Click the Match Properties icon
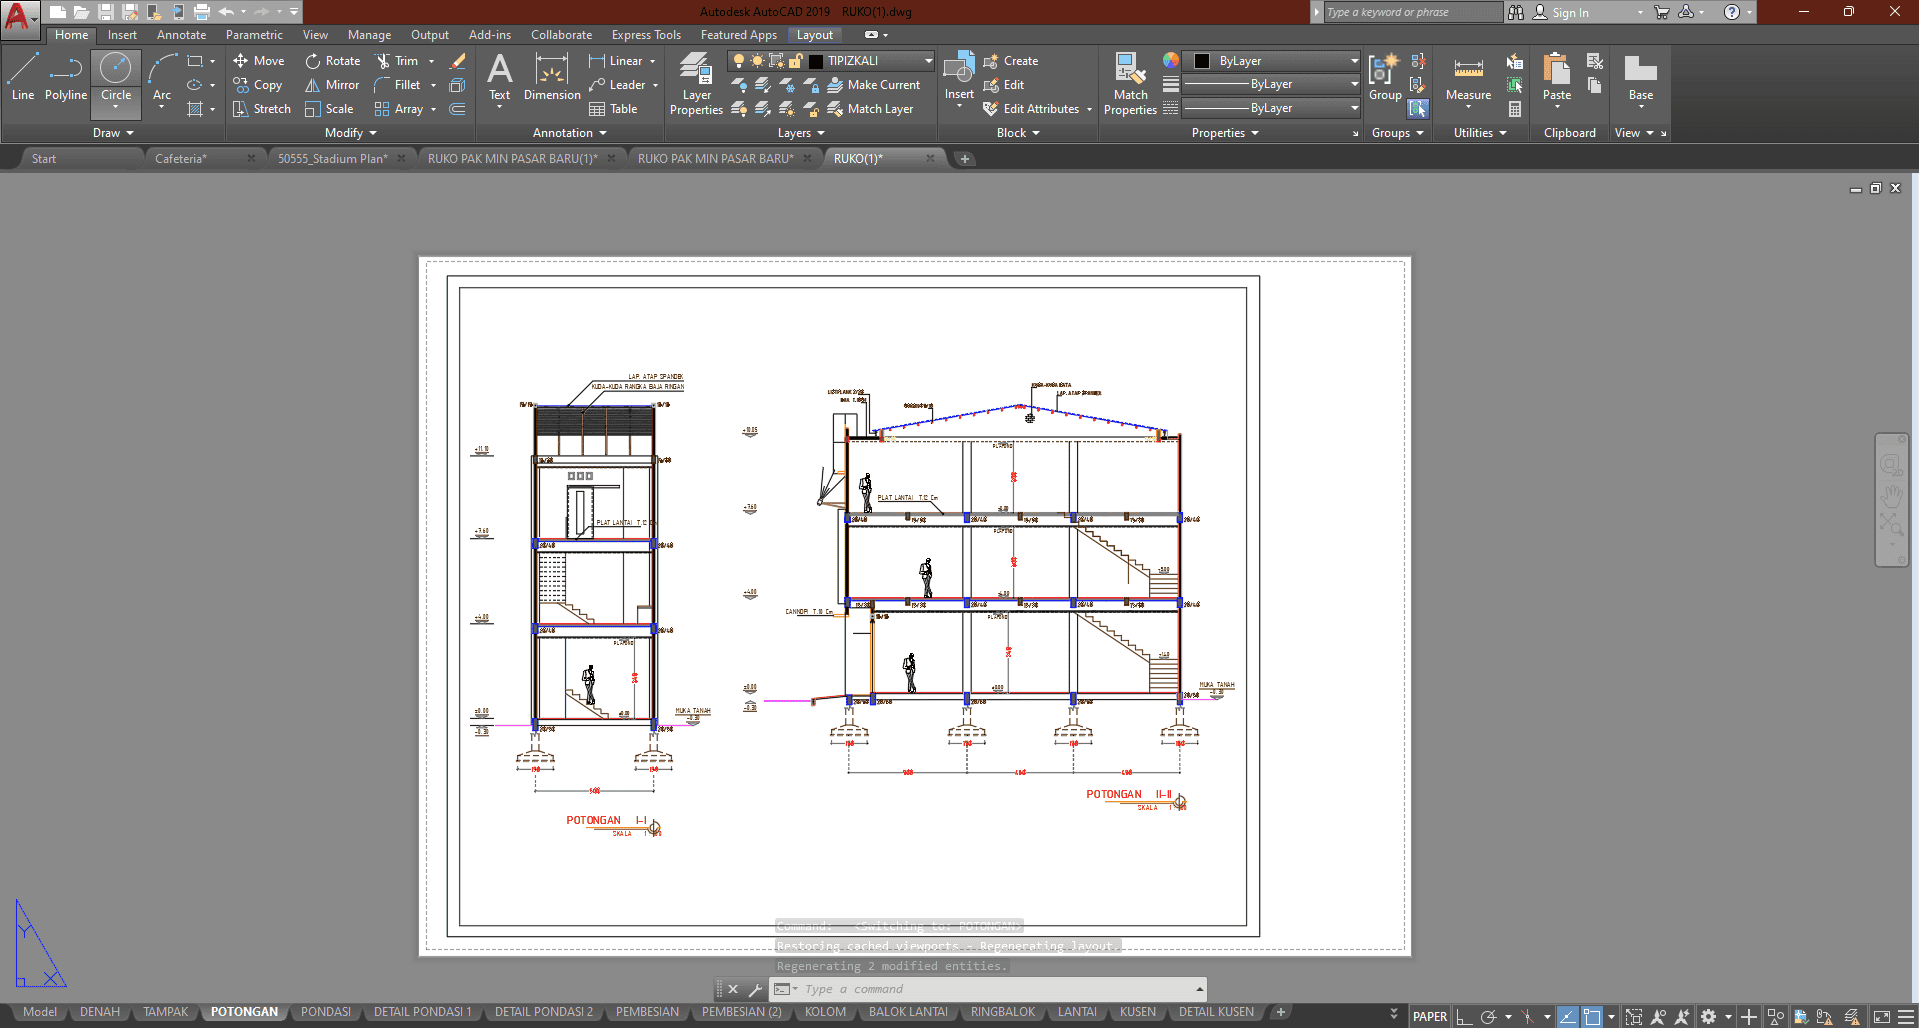1919x1028 pixels. coord(1130,84)
